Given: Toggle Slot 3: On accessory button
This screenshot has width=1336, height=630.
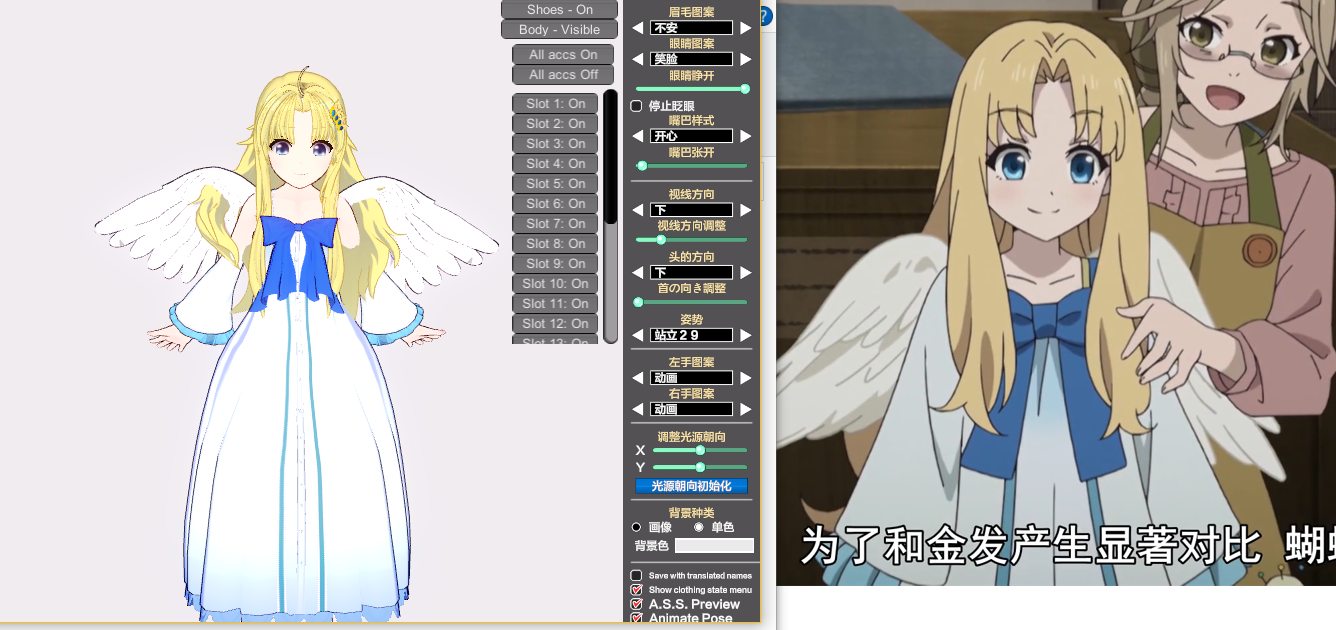Looking at the screenshot, I should point(556,144).
